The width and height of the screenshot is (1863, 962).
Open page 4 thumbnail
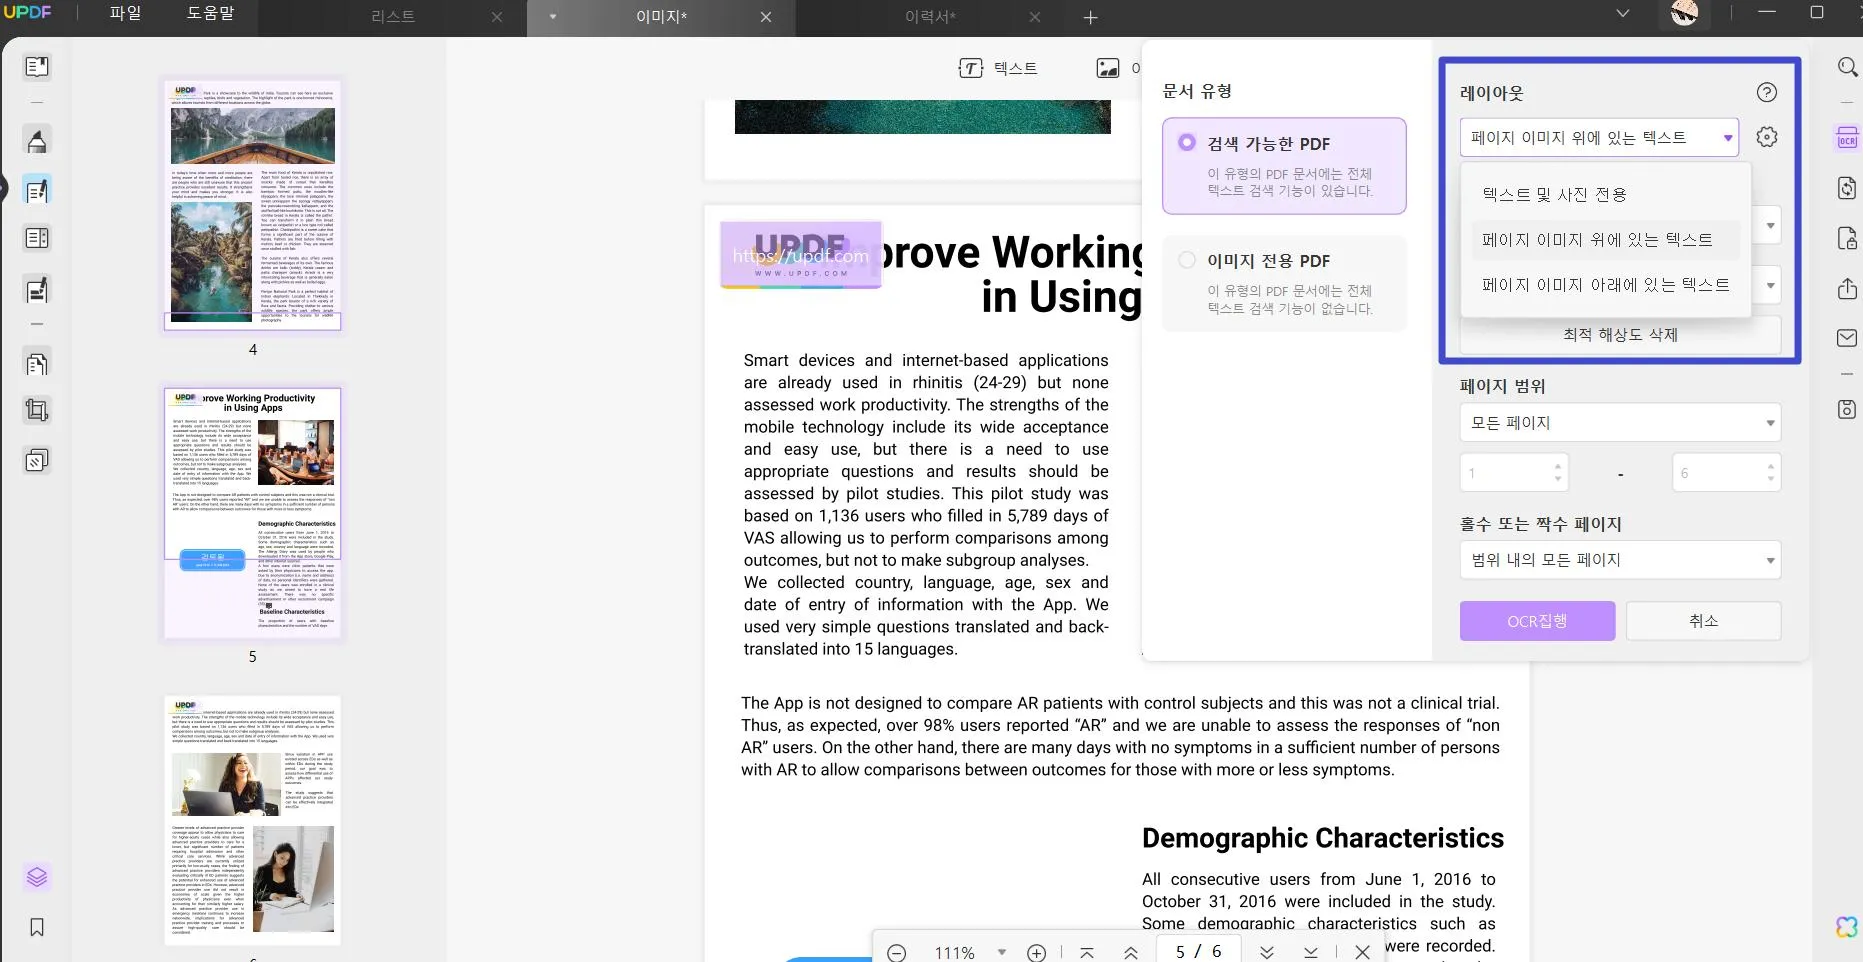[253, 205]
